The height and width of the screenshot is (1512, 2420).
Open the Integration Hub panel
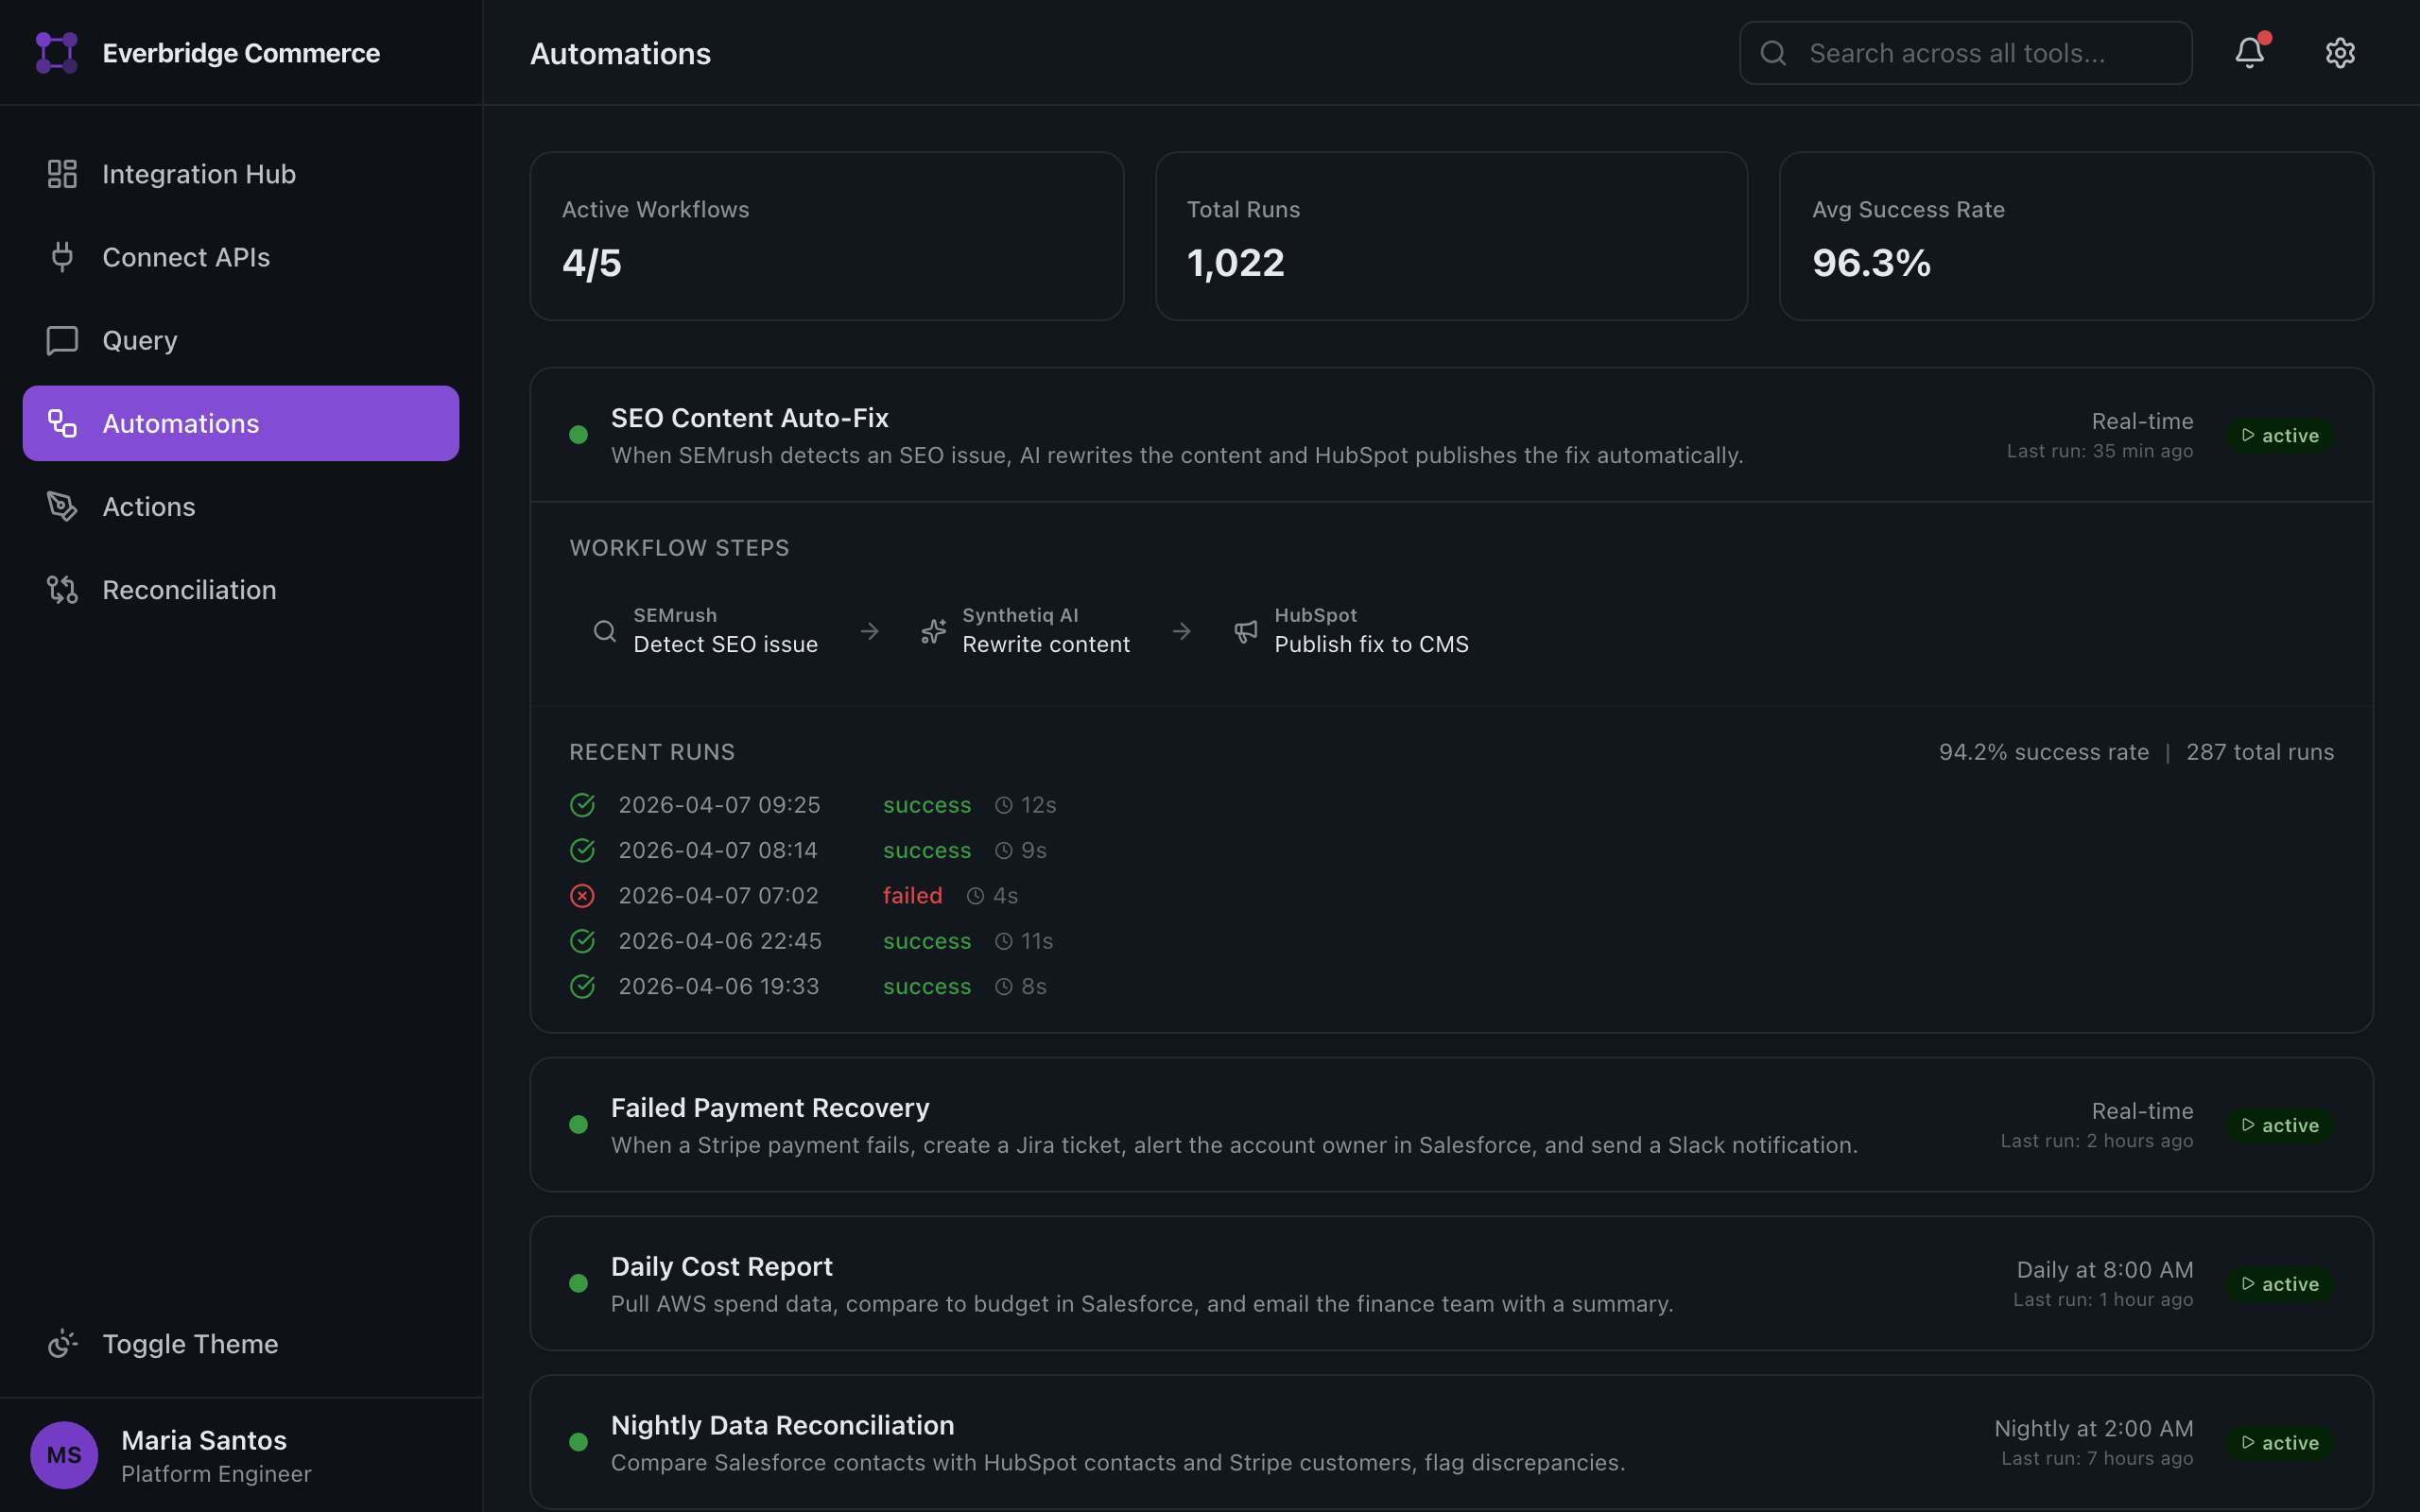coord(198,173)
